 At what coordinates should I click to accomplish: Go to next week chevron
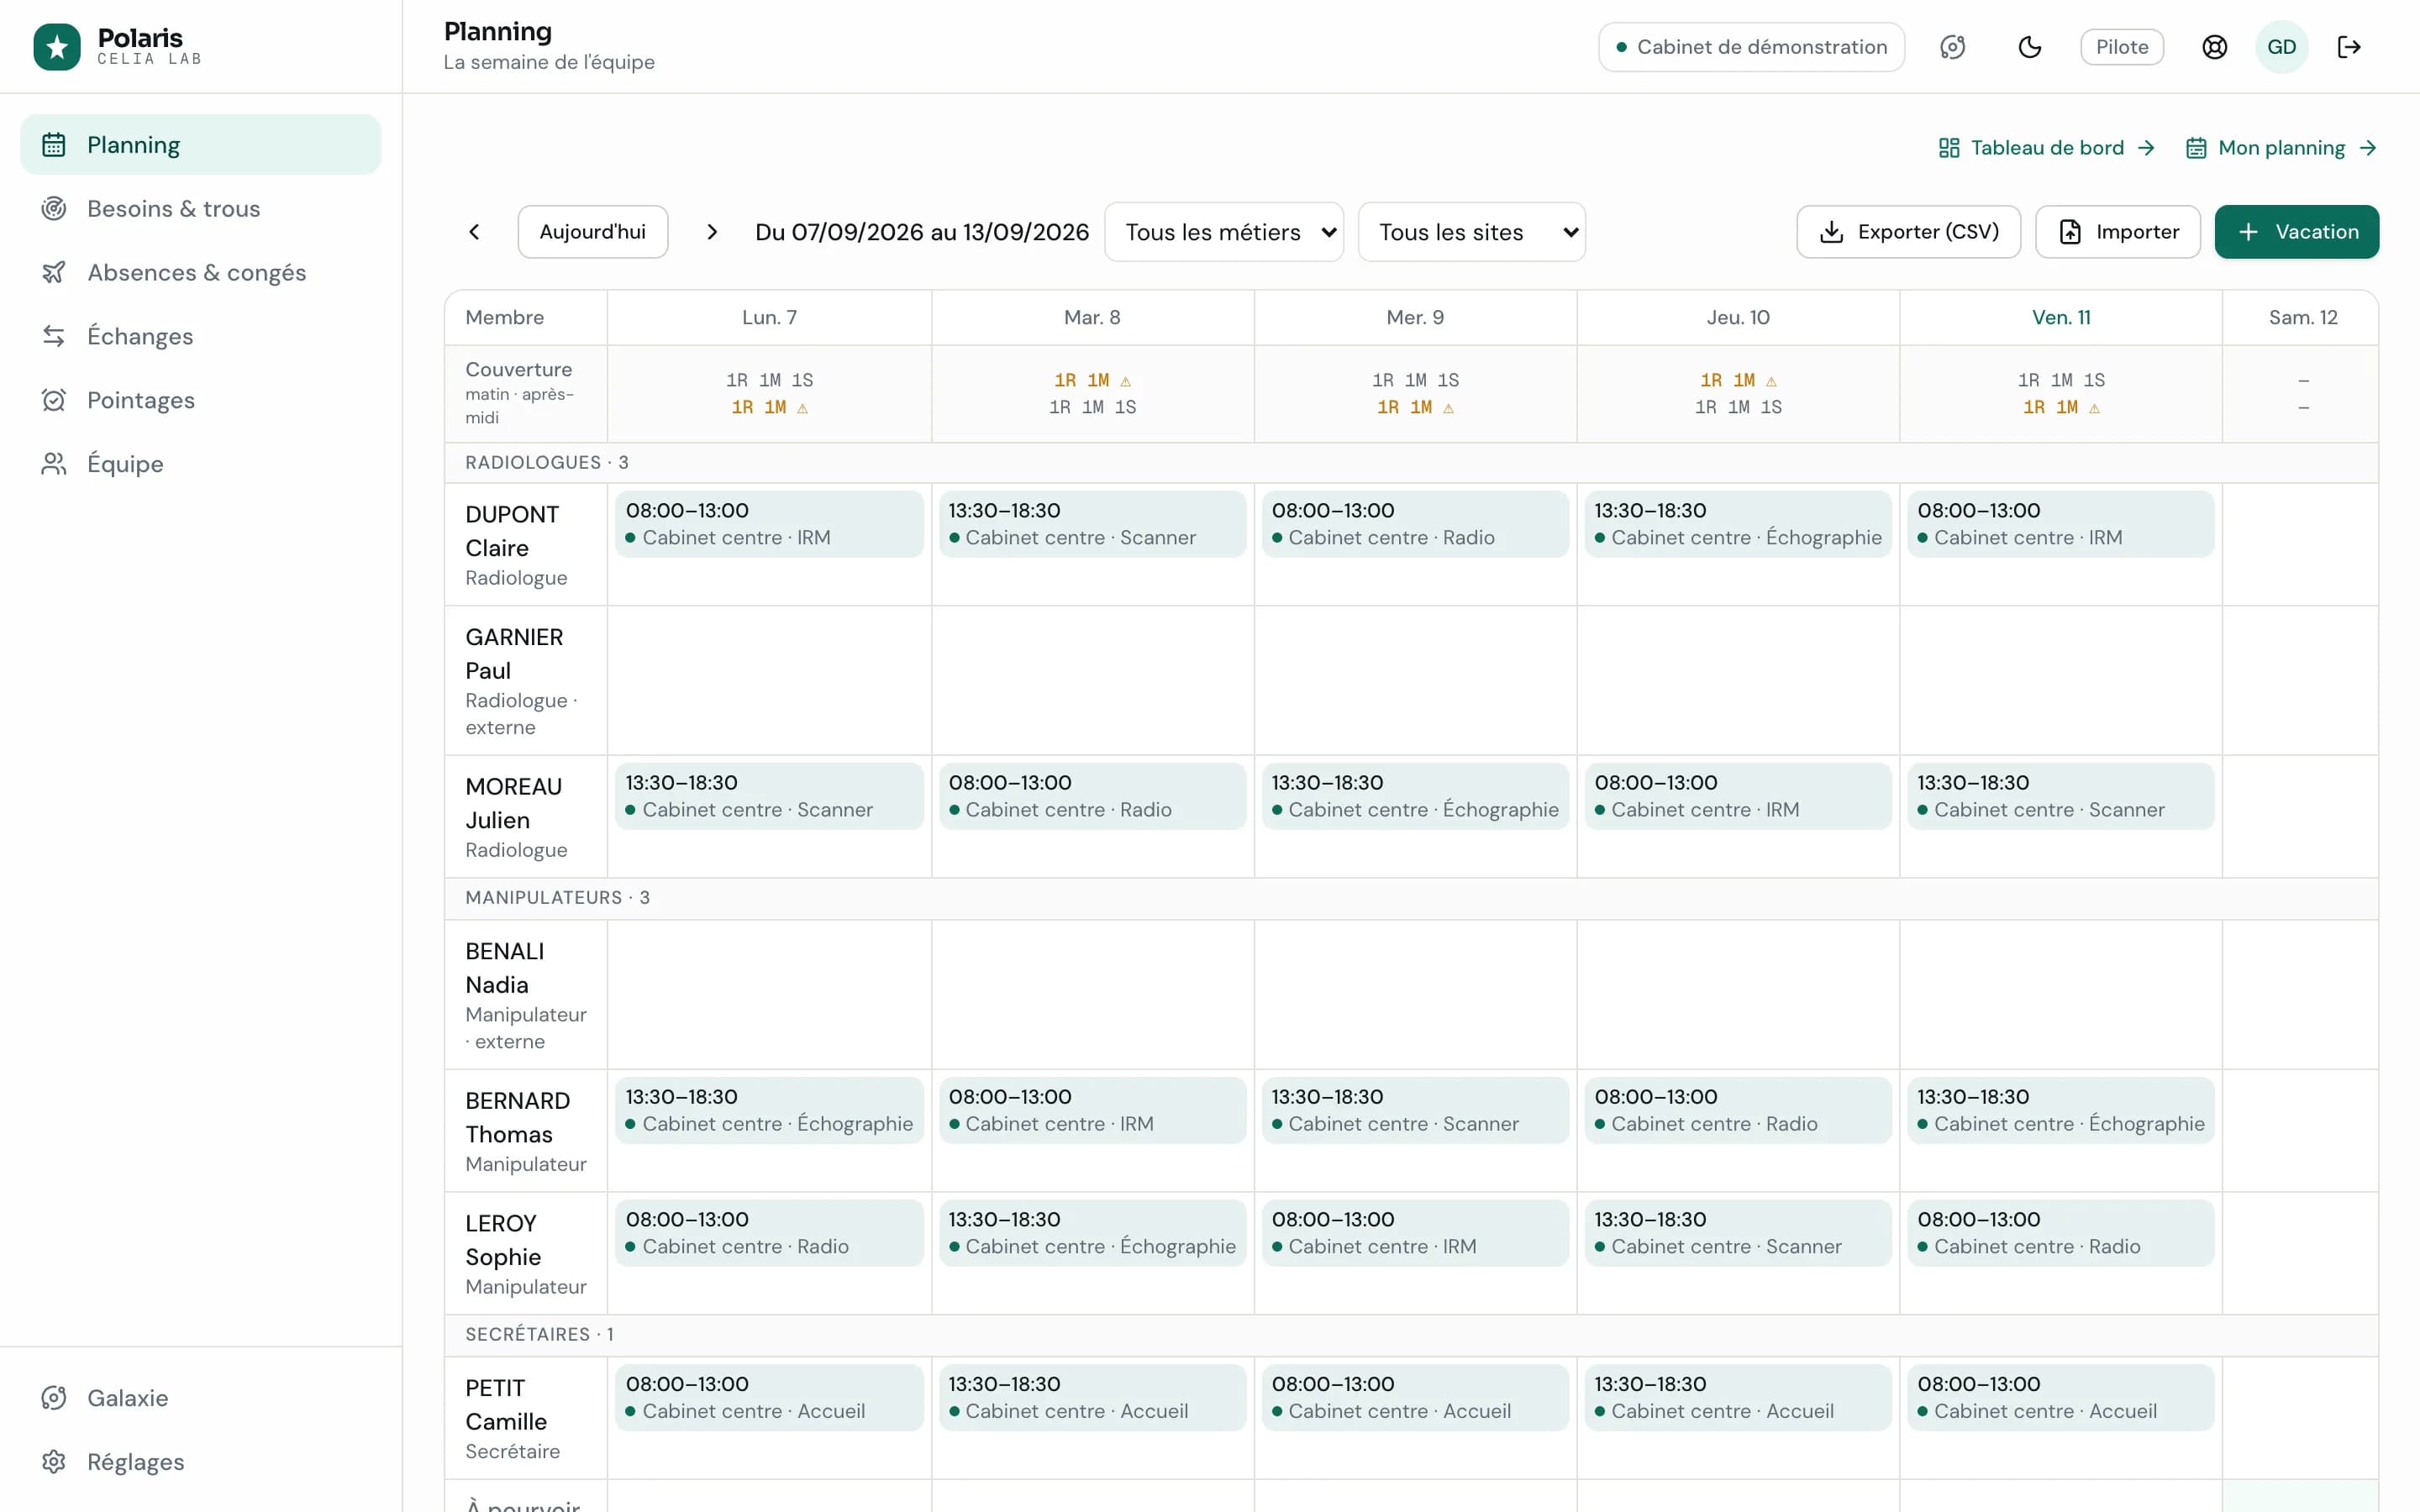pyautogui.click(x=712, y=232)
